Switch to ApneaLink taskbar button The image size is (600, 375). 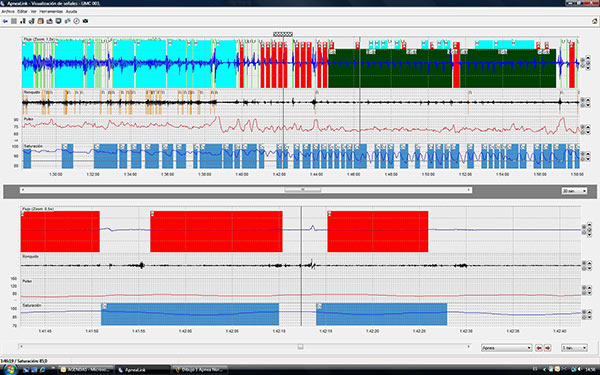tap(143, 370)
